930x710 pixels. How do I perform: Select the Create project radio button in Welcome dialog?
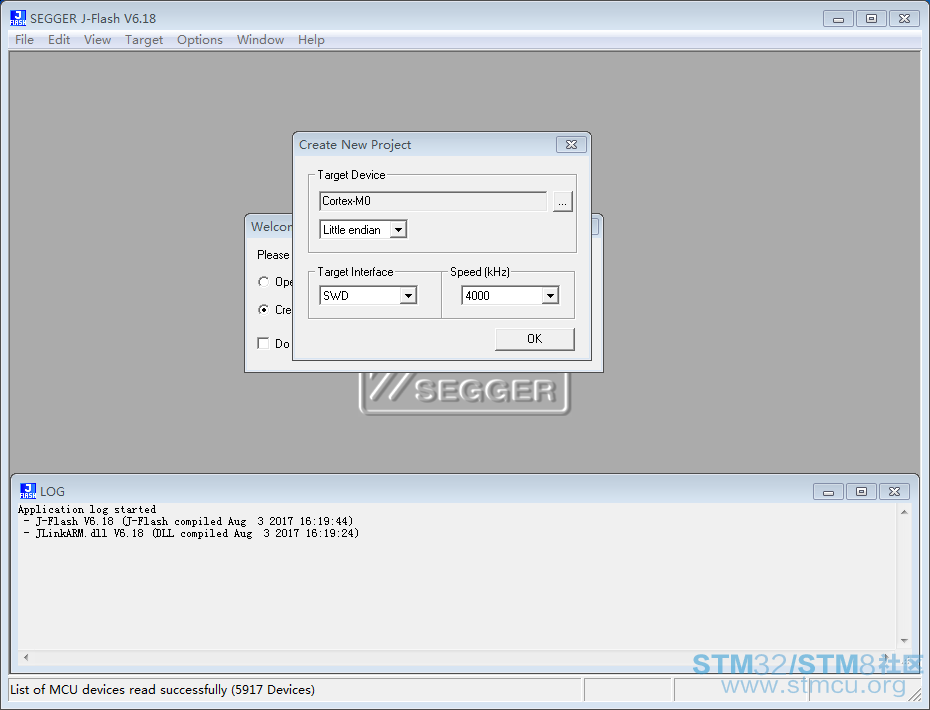tap(263, 310)
